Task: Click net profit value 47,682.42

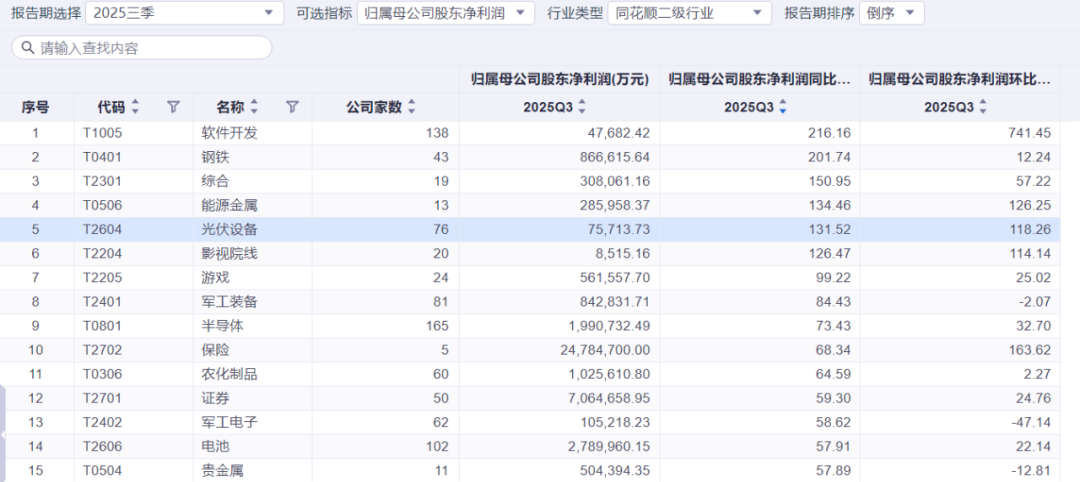Action: (x=621, y=133)
